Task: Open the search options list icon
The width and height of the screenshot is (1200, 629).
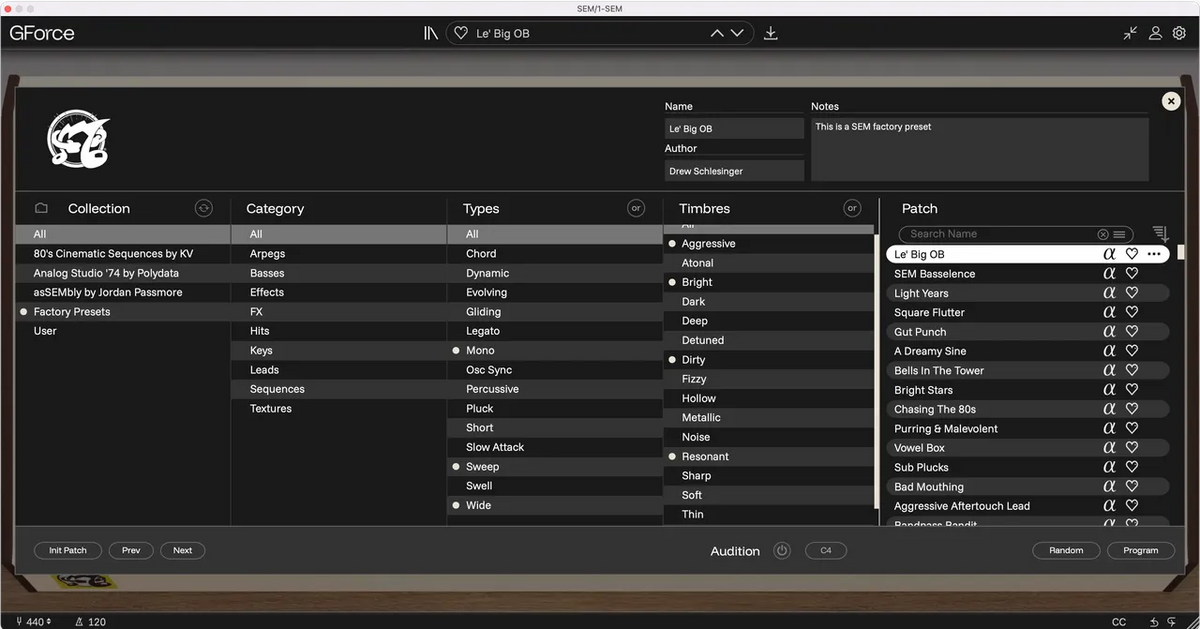Action: (x=1120, y=234)
